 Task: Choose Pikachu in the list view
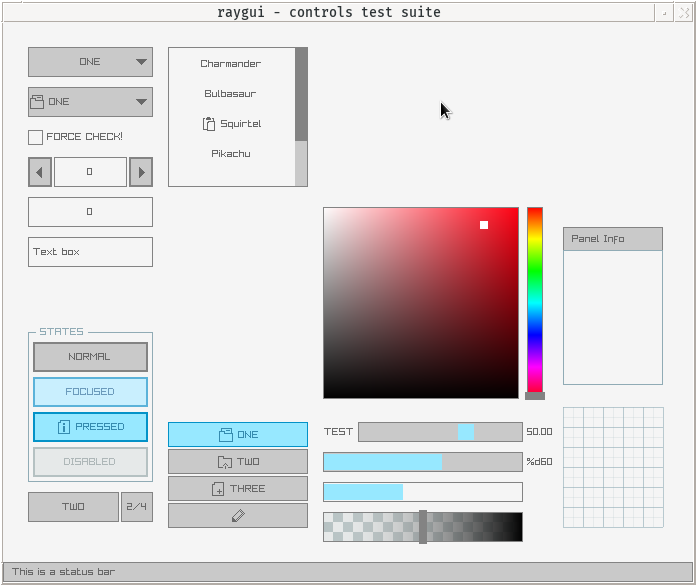231,154
